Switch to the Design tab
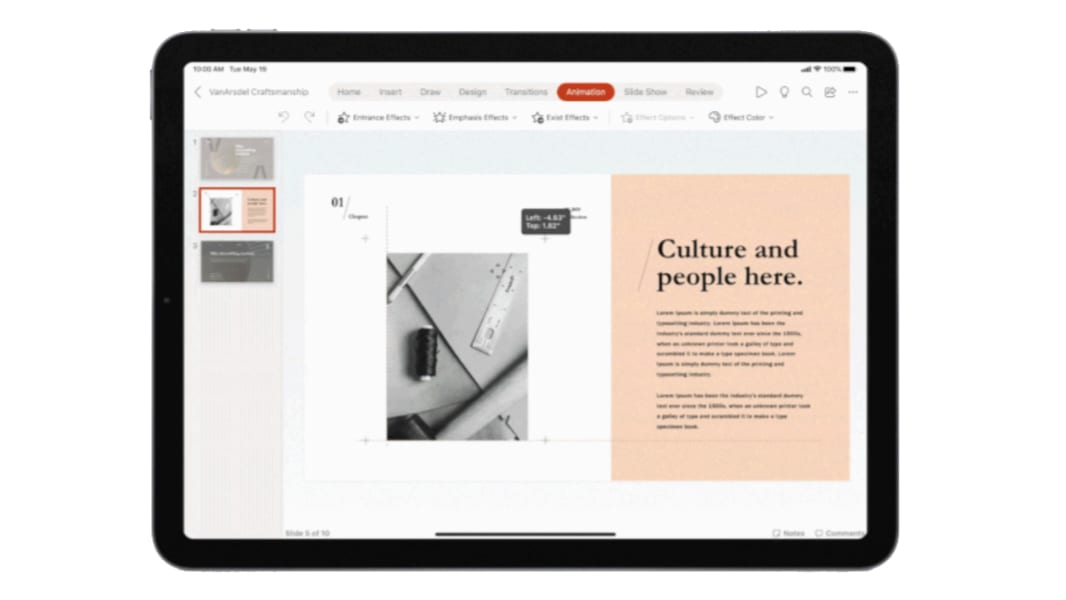The width and height of the screenshot is (1066, 600). [x=472, y=92]
